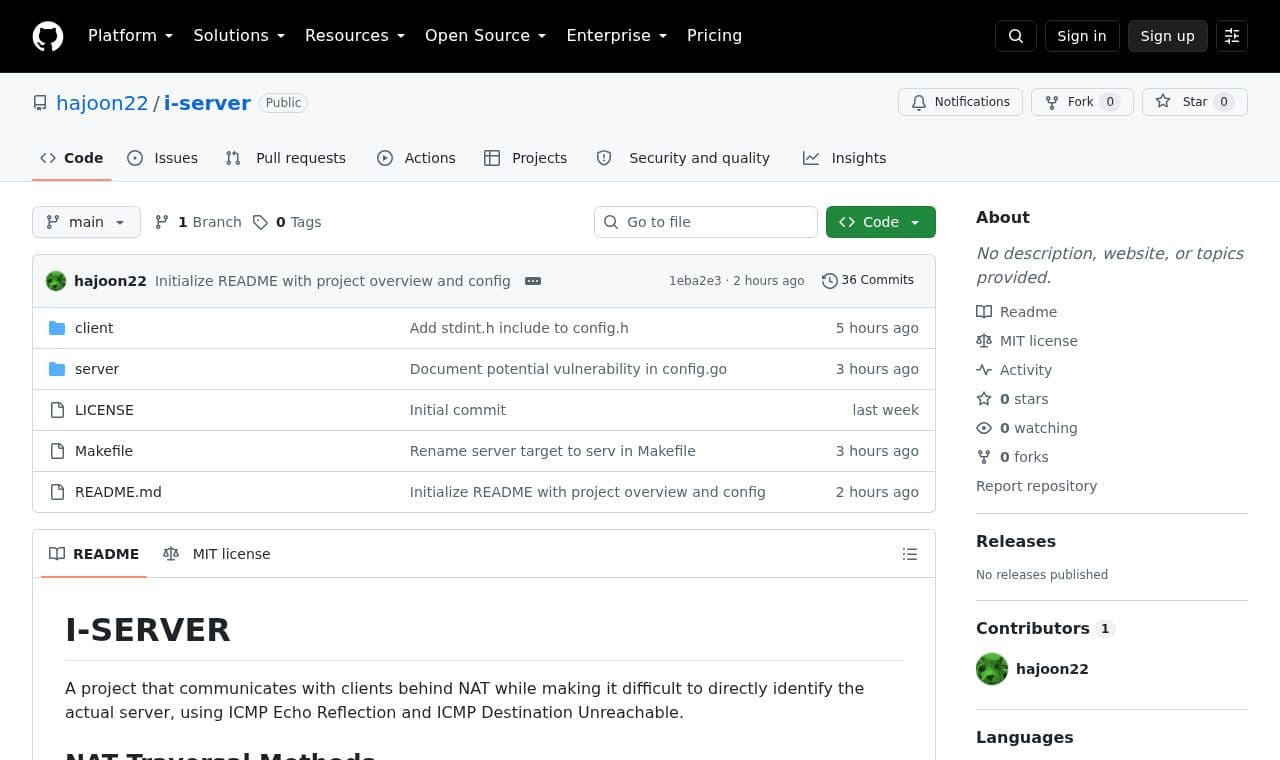This screenshot has width=1280, height=760.
Task: Click the search magnifier icon
Action: [x=1016, y=36]
